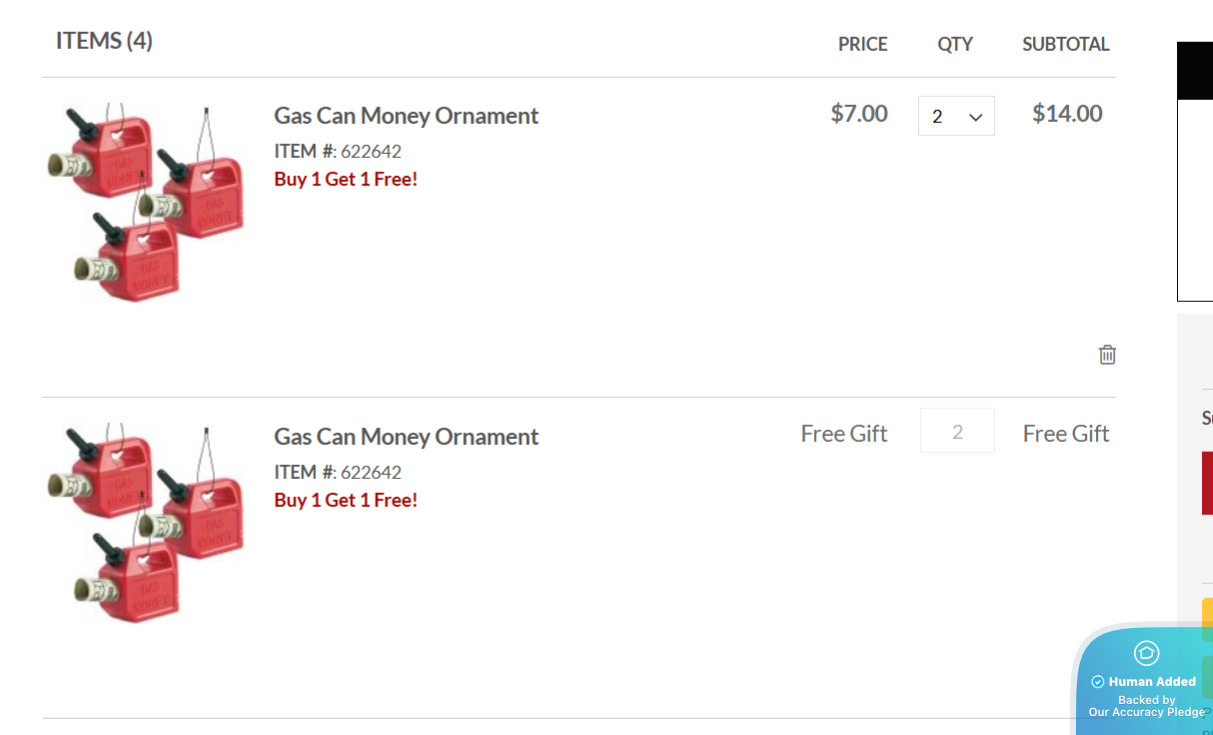Delete the first Gas Can Money Ornament item
The image size is (1213, 735).
click(x=1107, y=354)
